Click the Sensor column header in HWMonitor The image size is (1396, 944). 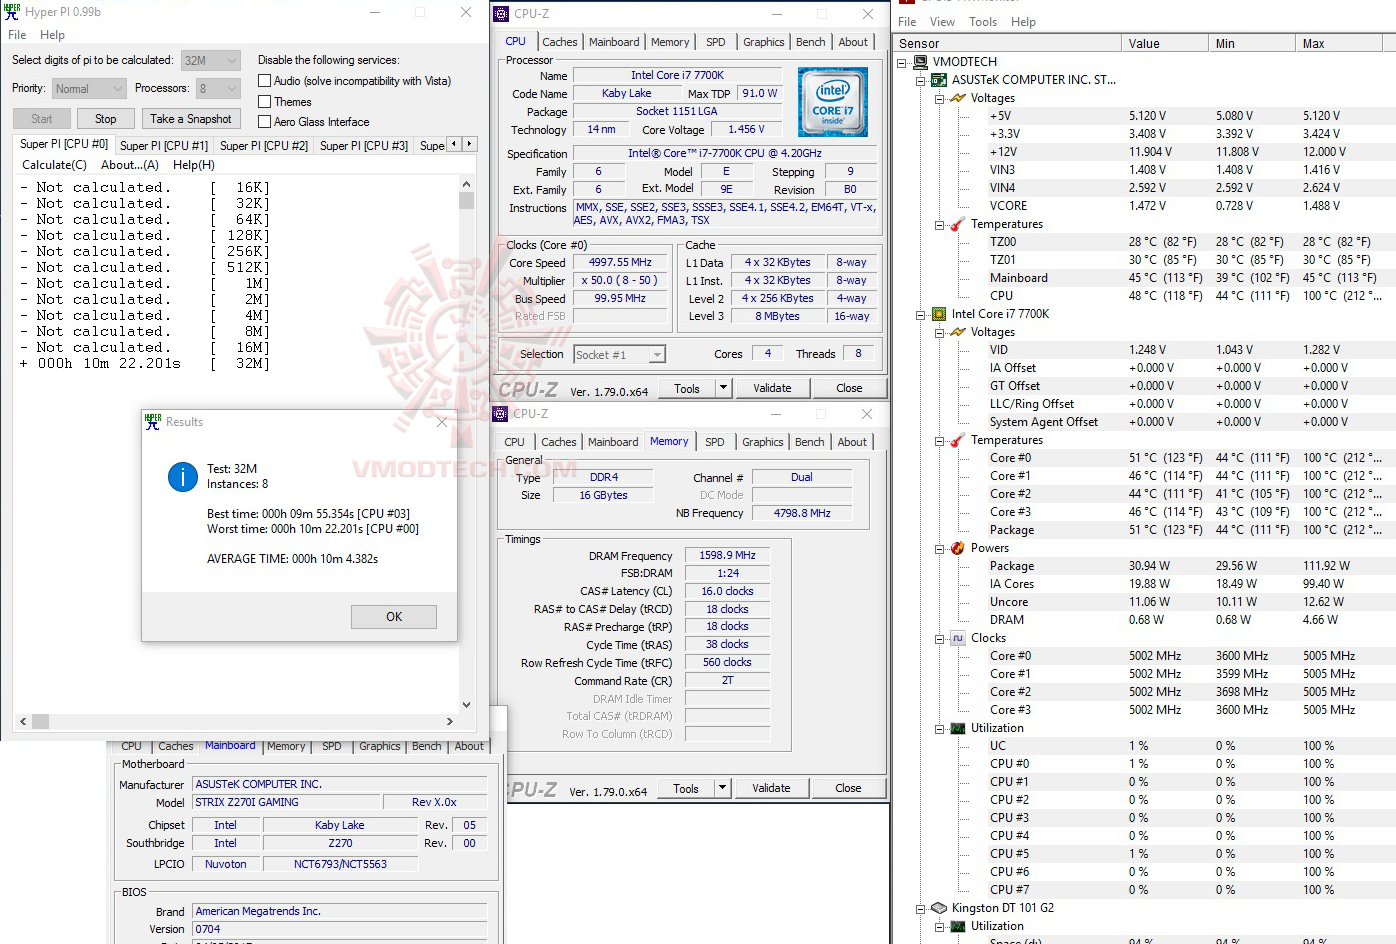coord(1008,44)
